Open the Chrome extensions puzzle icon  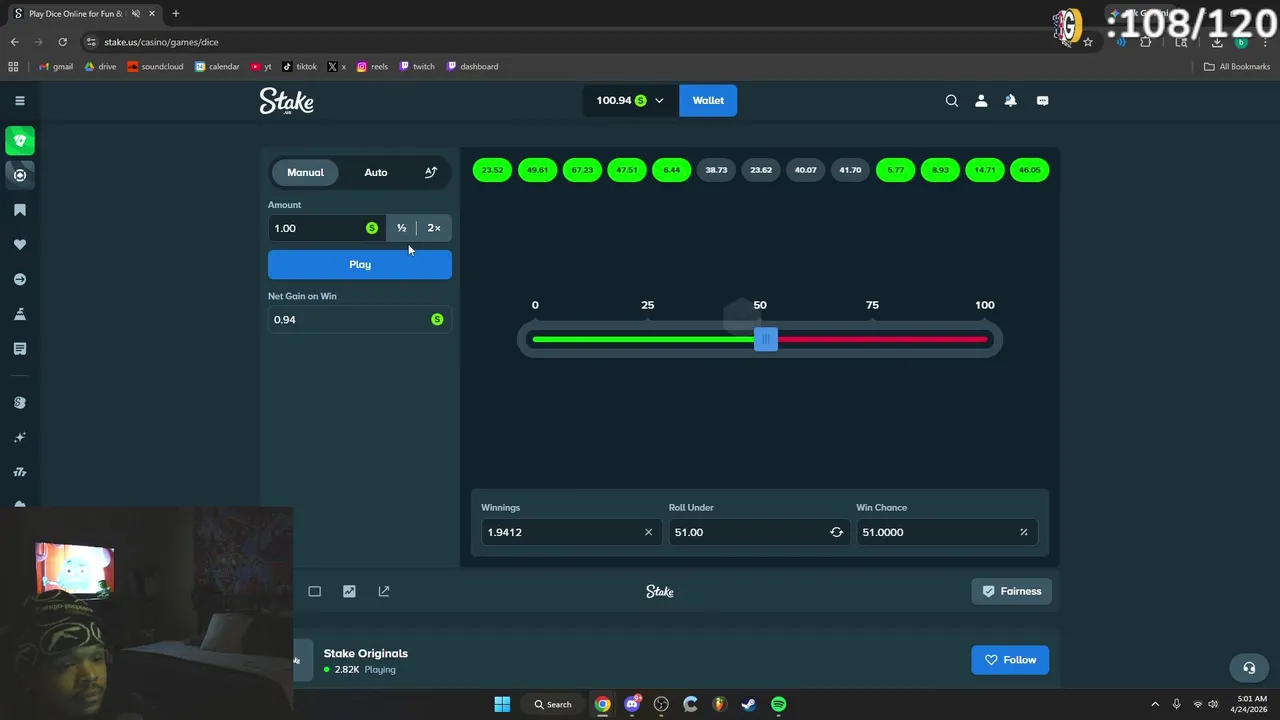1146,42
